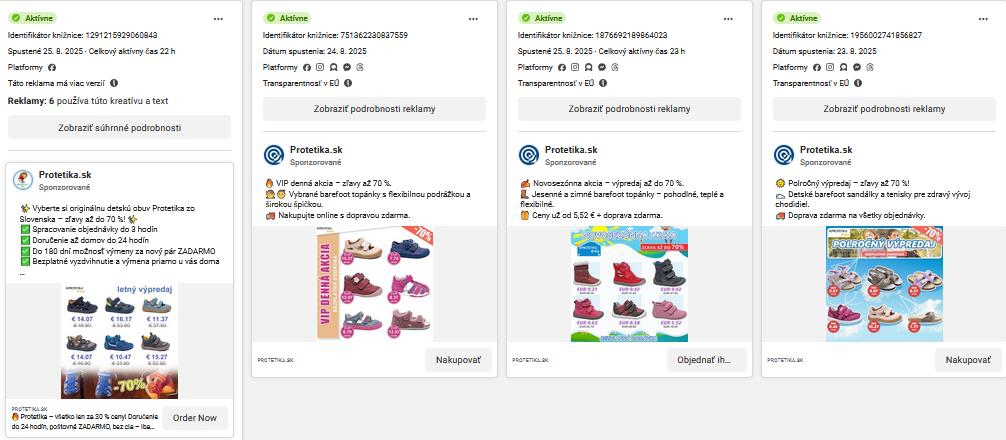Open three-dot menu on the letný výpredaj card
Screen dimensions: 1006x440
(219, 18)
